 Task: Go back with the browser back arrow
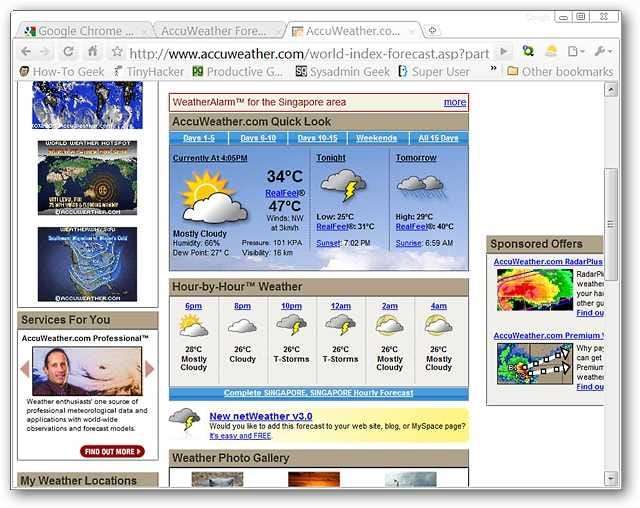[x=26, y=52]
